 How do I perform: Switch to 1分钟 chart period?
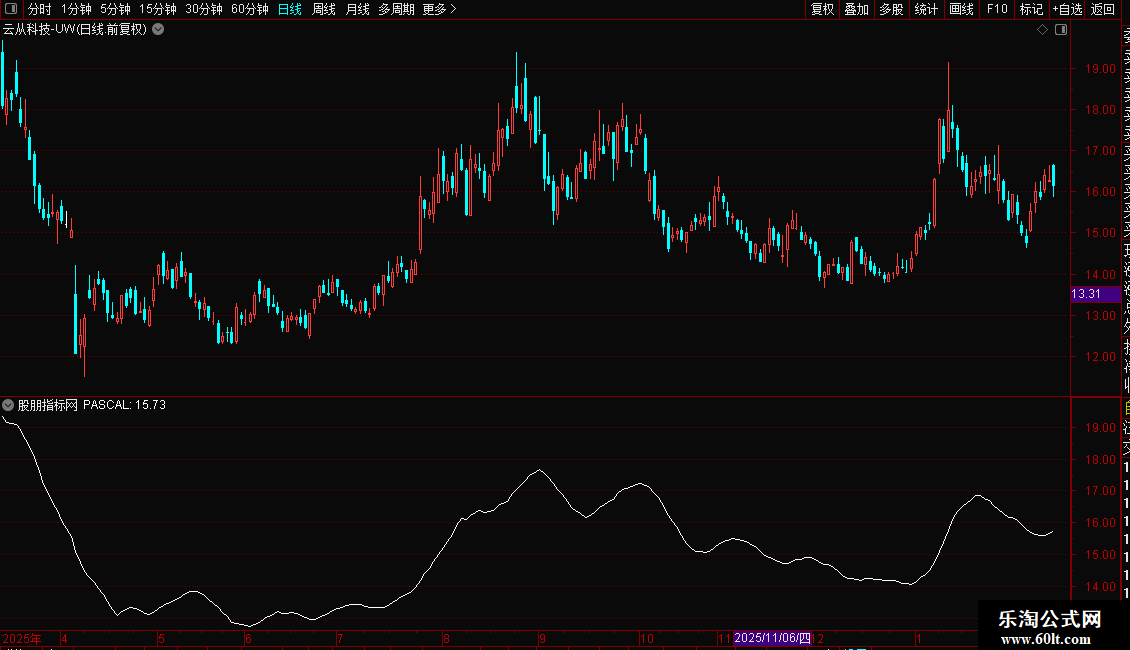coord(76,9)
